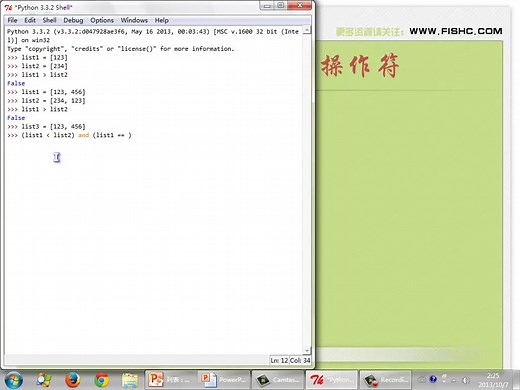The height and width of the screenshot is (390, 520).
Task: Launch the pinned Windows Live Messenger icon
Action: [44, 380]
